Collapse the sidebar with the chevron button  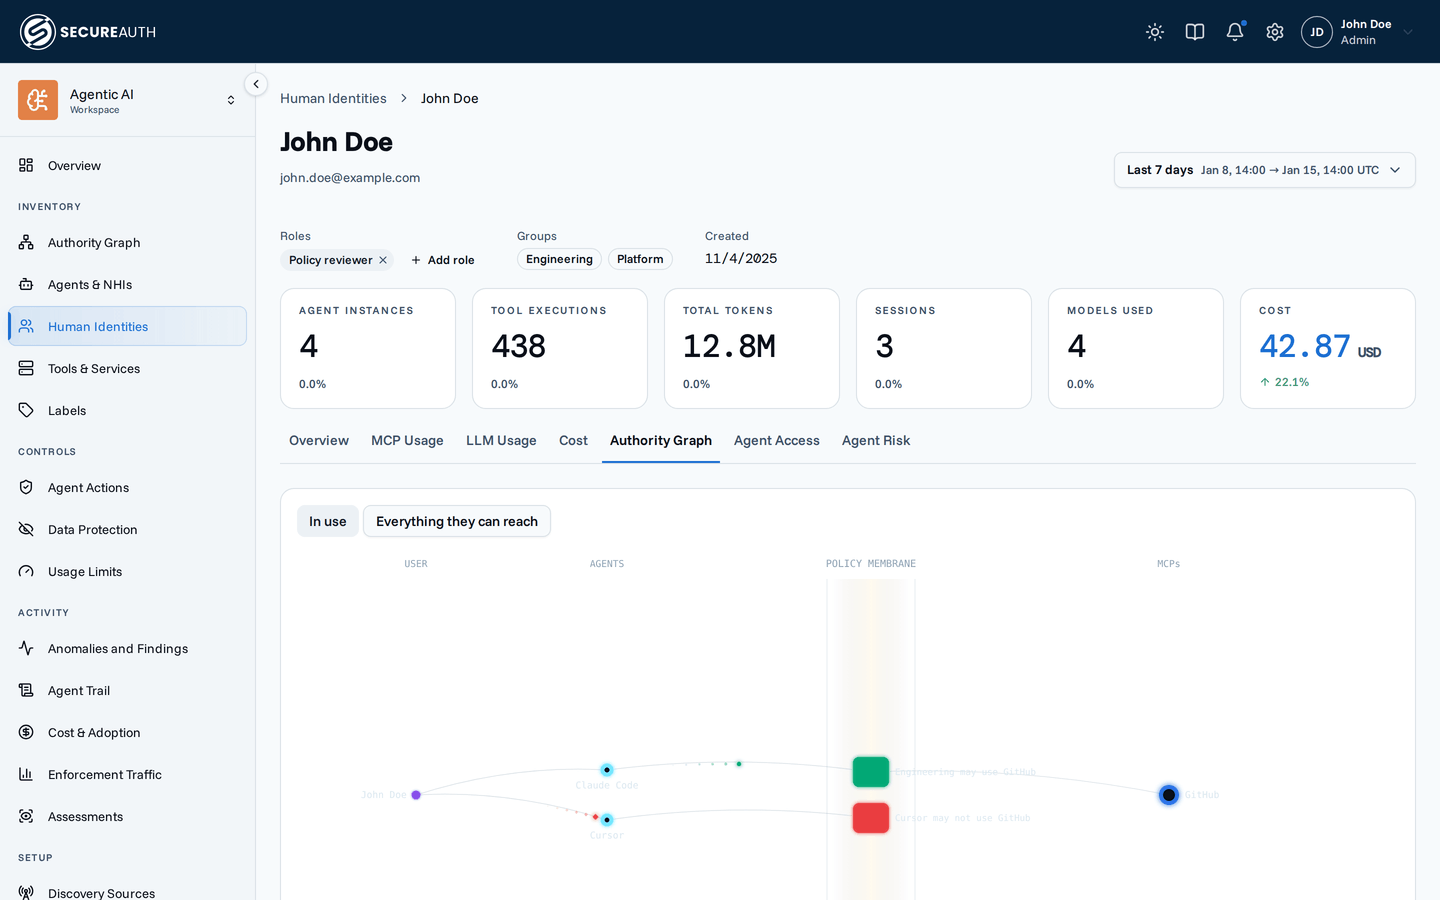click(x=256, y=84)
